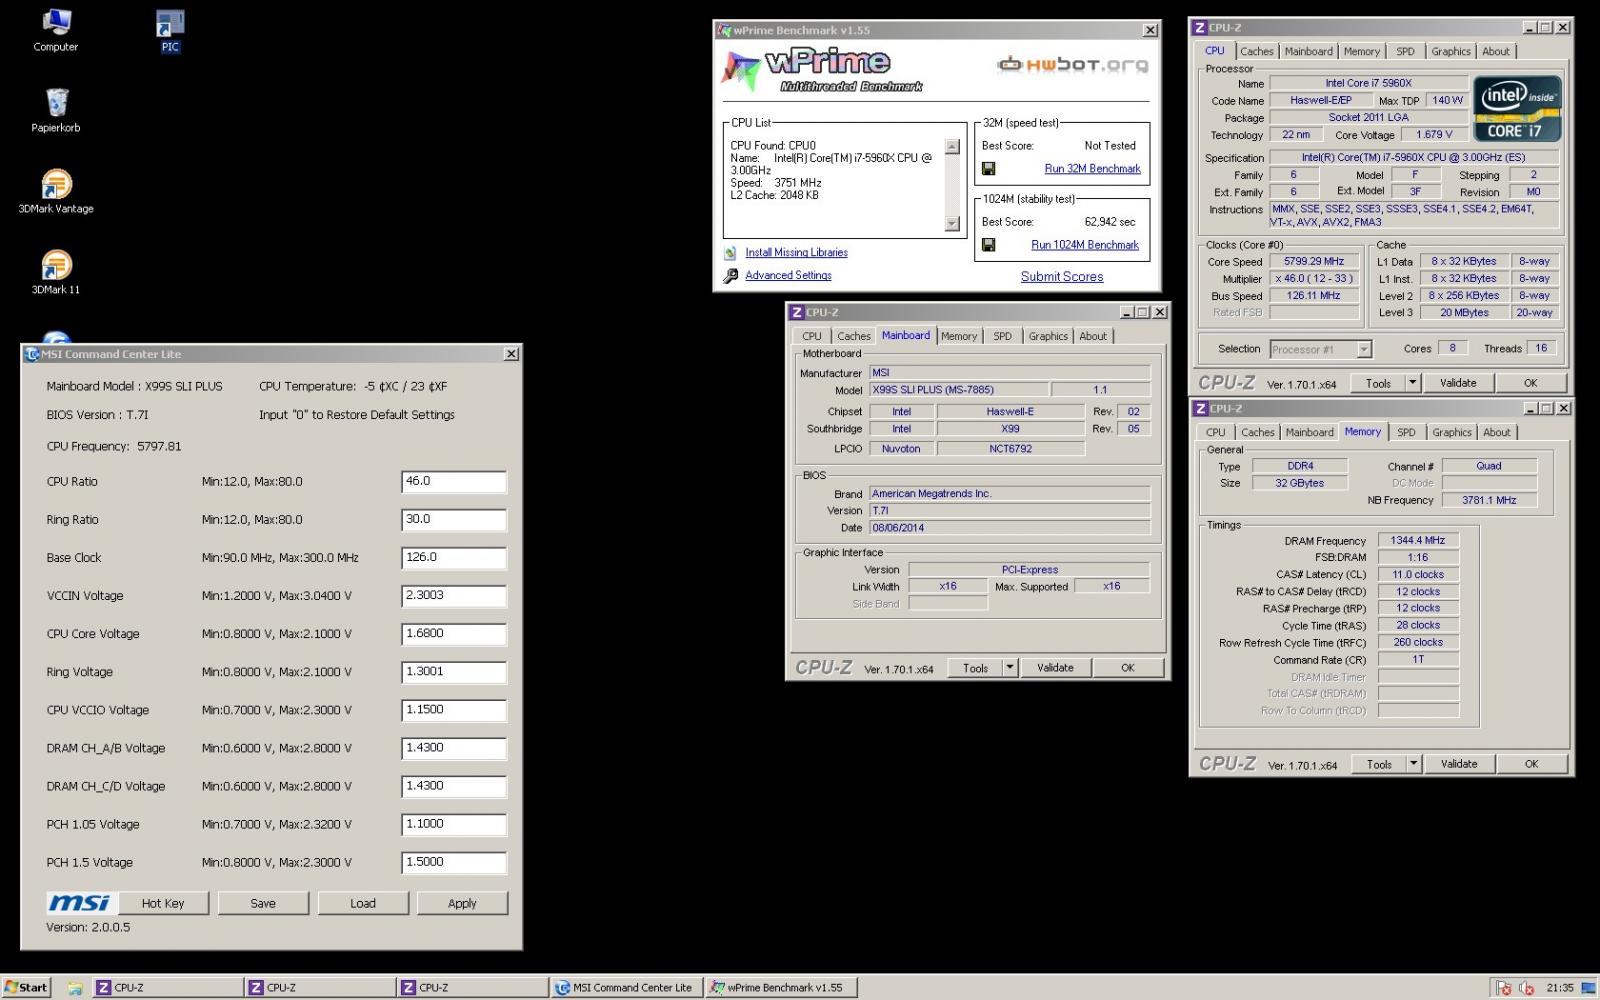The height and width of the screenshot is (1000, 1600).
Task: Click the Submit Scores link in wPrime
Action: click(1062, 277)
